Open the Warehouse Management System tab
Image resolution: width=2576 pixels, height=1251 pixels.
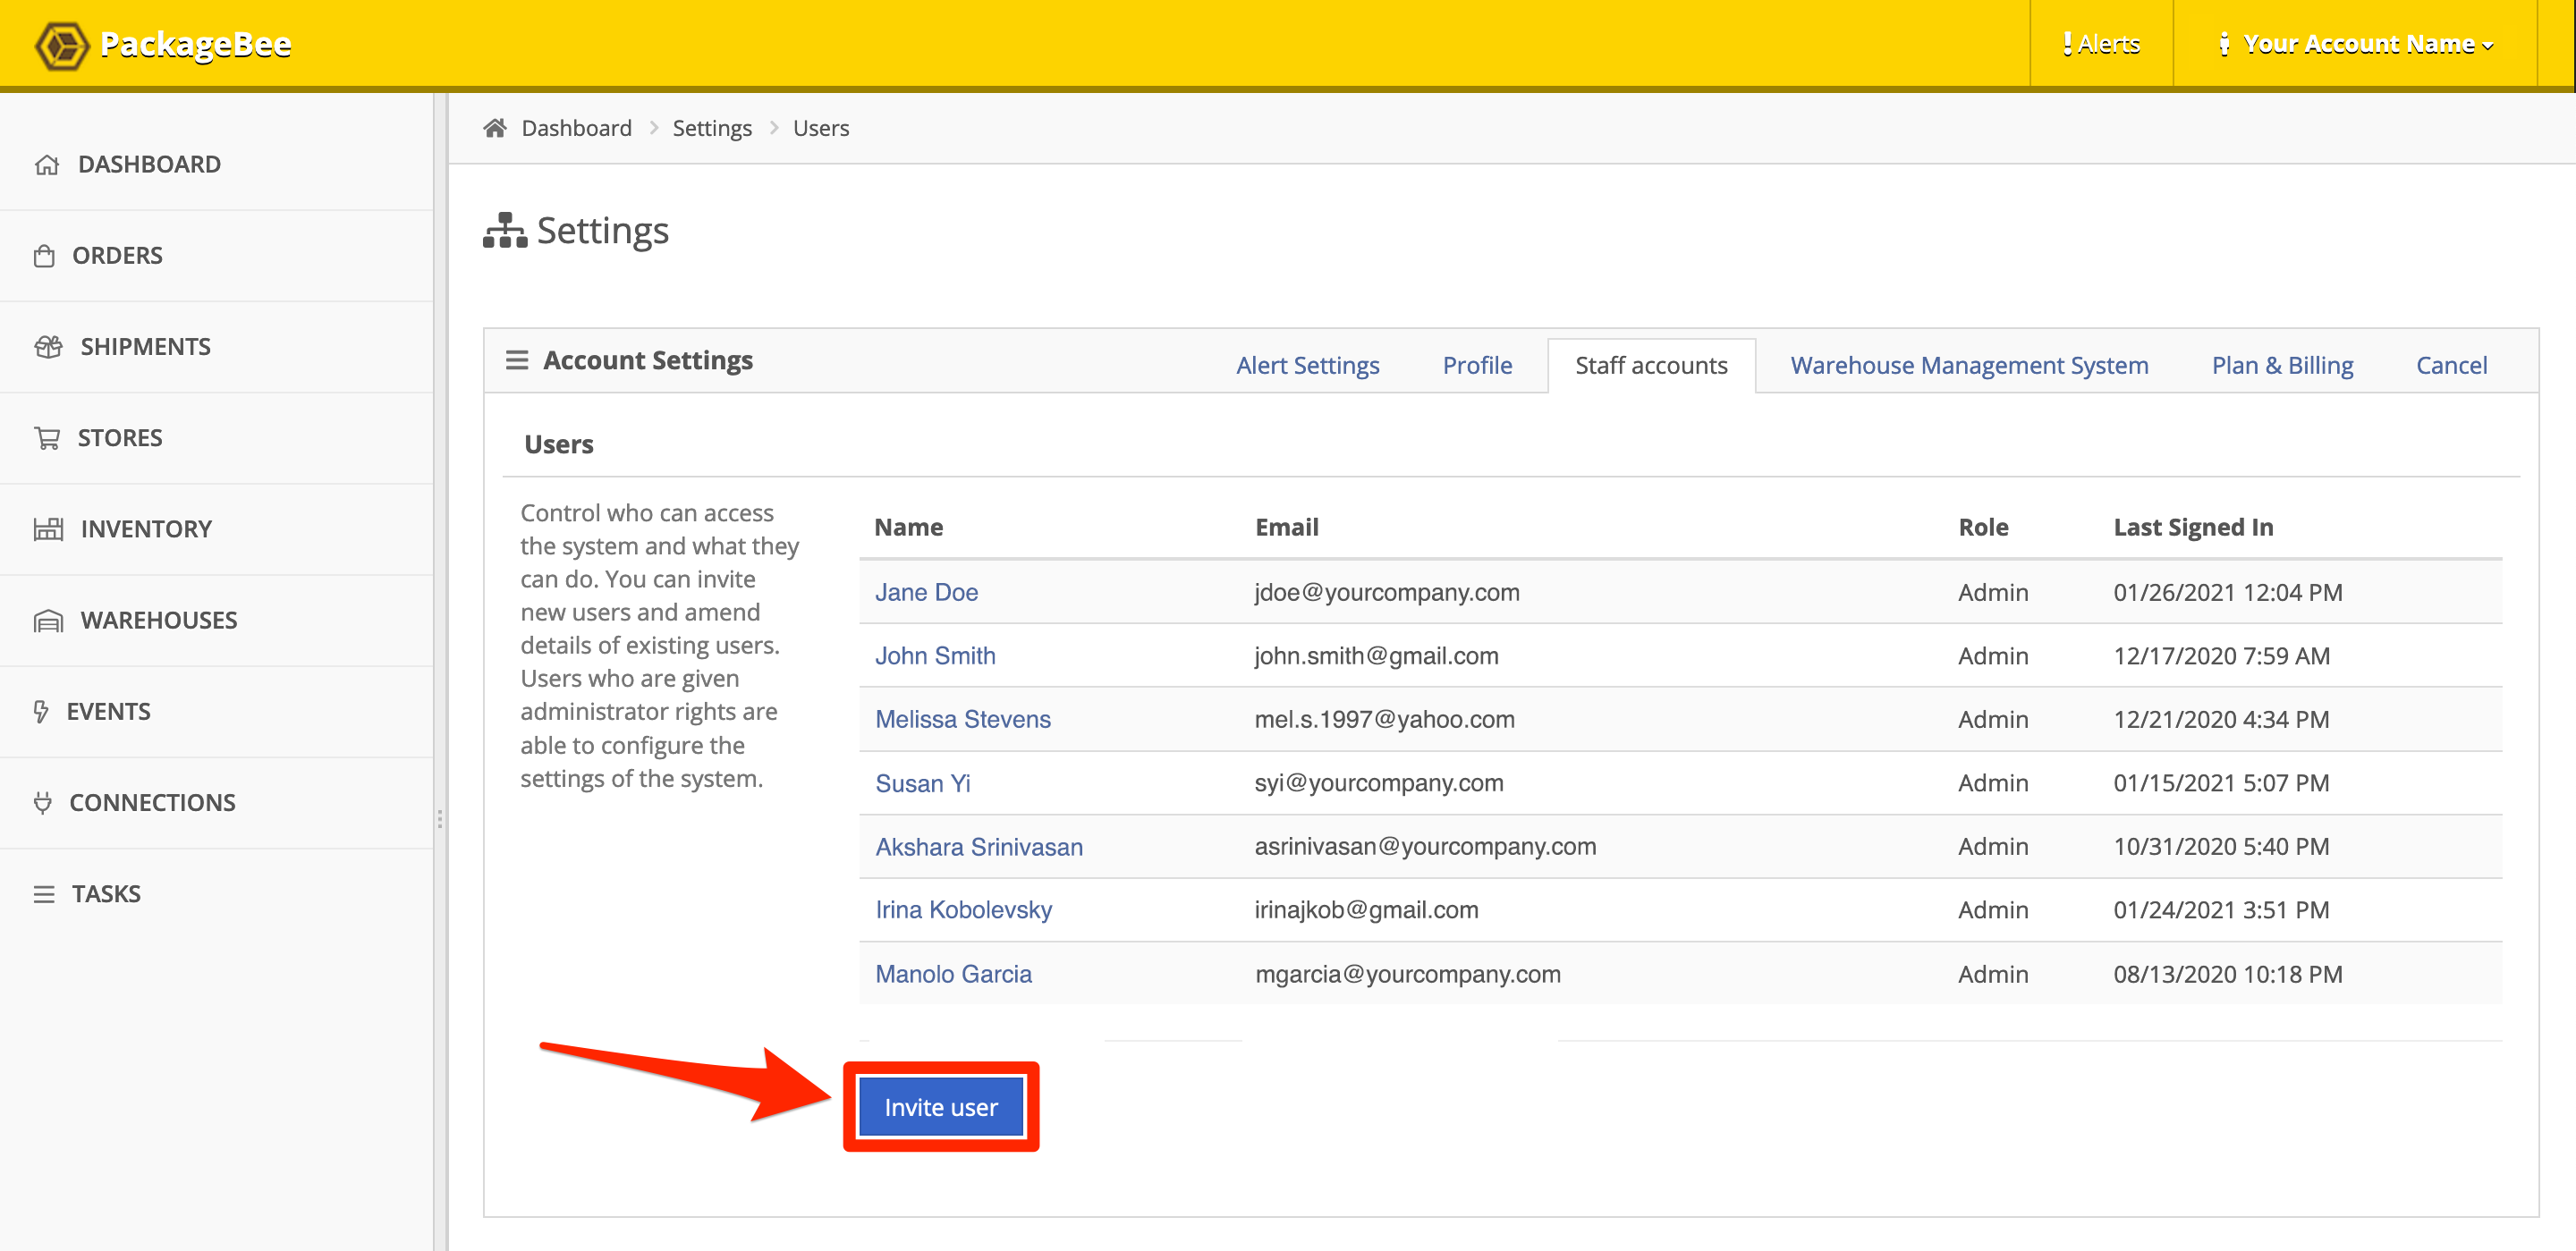1969,365
